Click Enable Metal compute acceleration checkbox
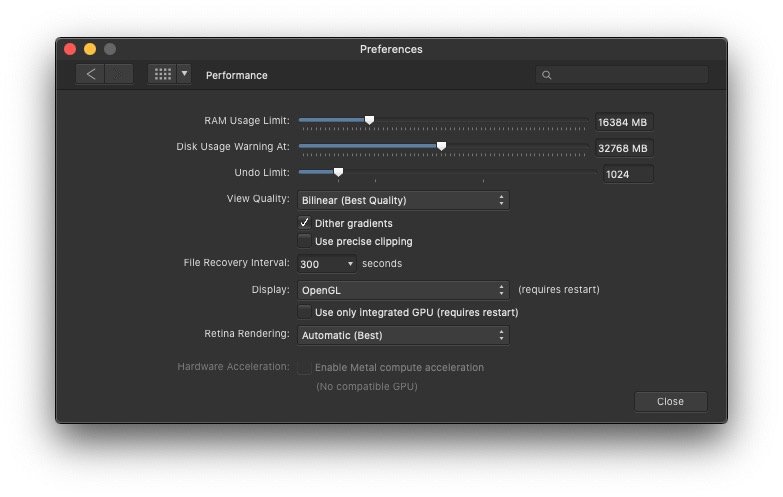783x497 pixels. pos(304,367)
